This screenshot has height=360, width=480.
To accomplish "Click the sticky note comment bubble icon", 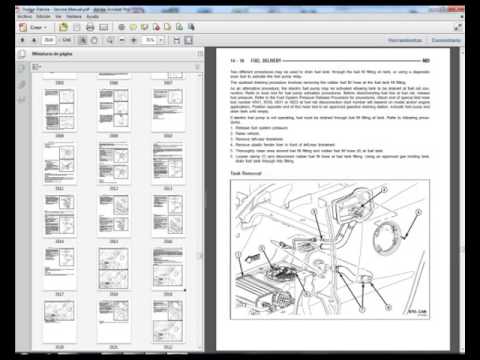I will coord(133,27).
